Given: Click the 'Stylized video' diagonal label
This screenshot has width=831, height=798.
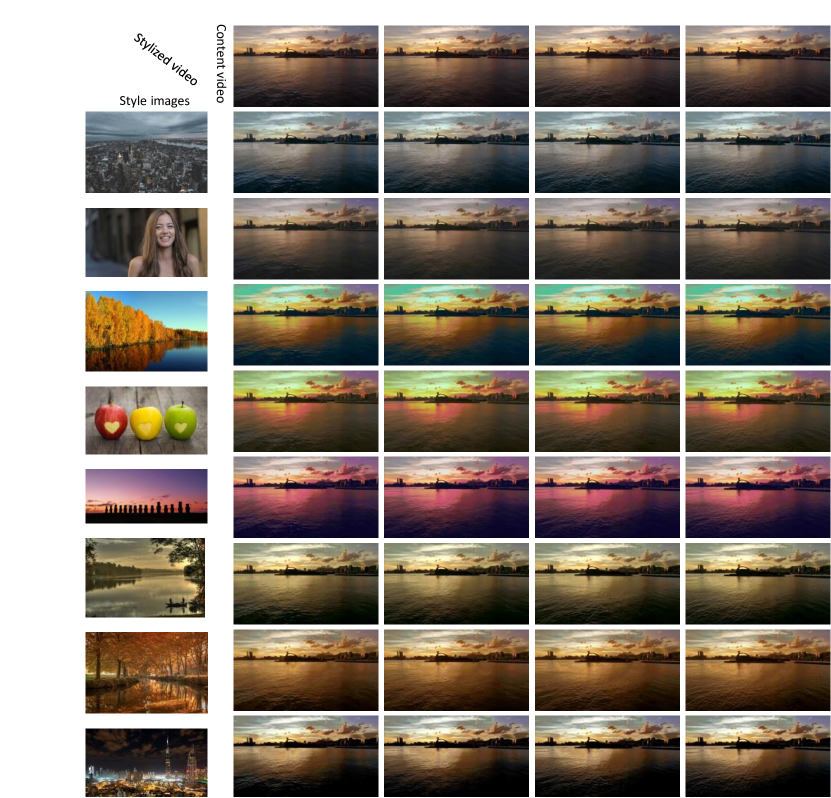Looking at the screenshot, I should [165, 59].
